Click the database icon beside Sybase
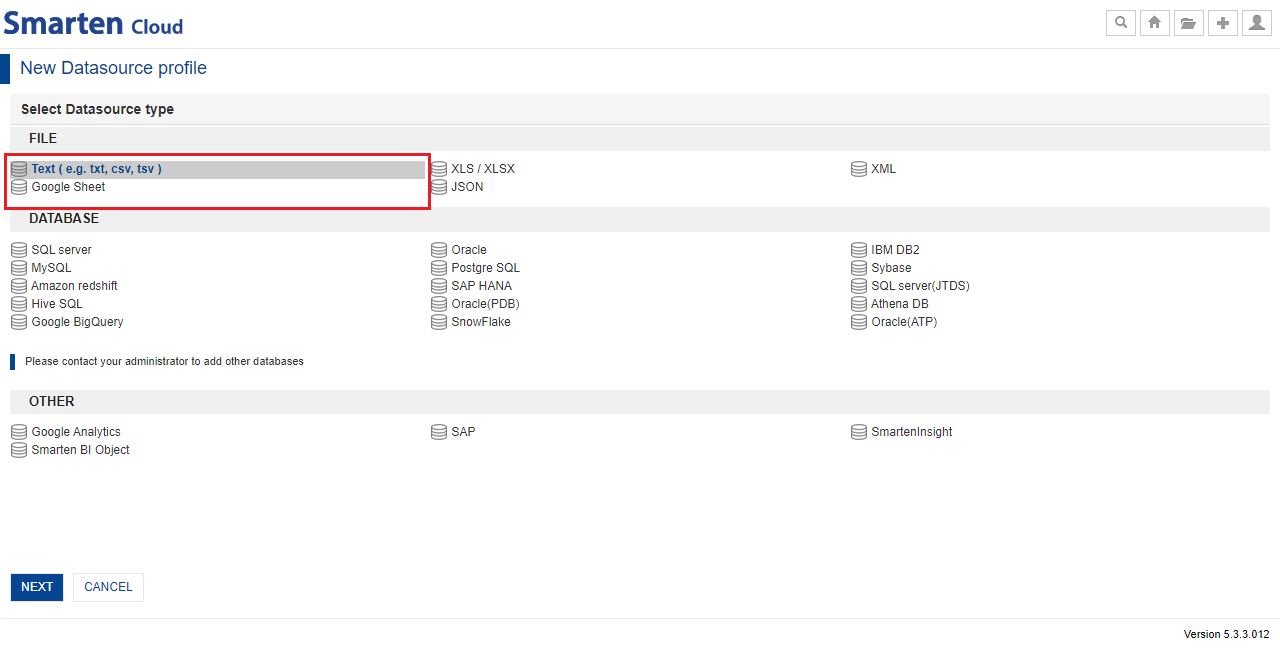1280x651 pixels. (859, 268)
